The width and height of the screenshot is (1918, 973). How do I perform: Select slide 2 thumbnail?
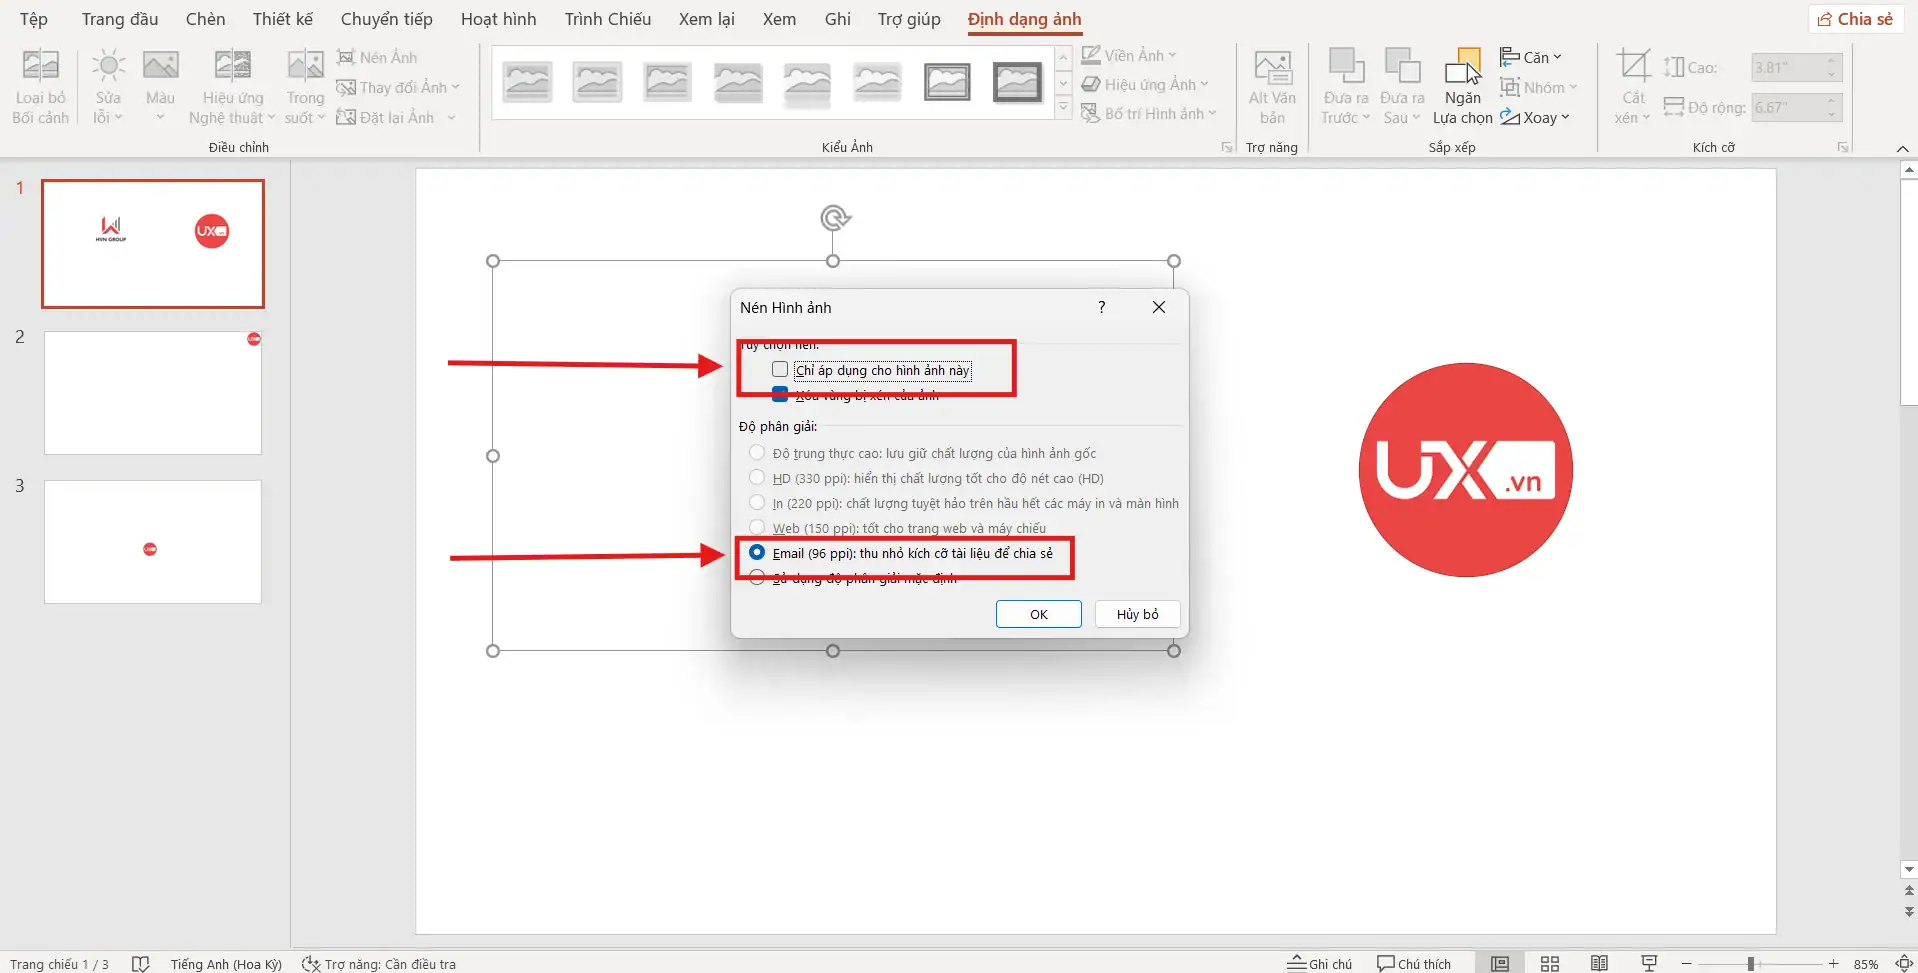coord(153,393)
